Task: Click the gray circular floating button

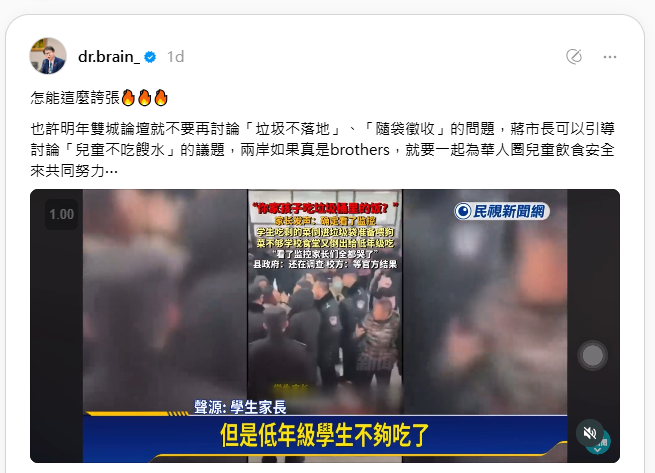Action: pyautogui.click(x=592, y=356)
